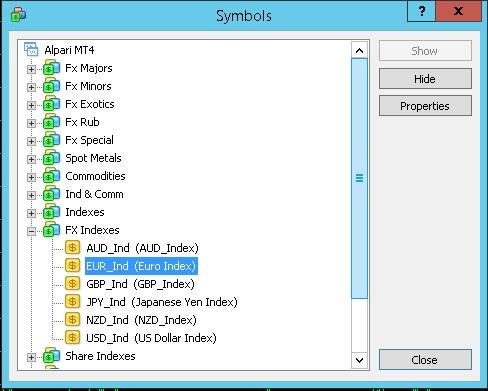This screenshot has width=488, height=391.
Task: Click the Fx Exotics group folder icon
Action: (x=51, y=104)
